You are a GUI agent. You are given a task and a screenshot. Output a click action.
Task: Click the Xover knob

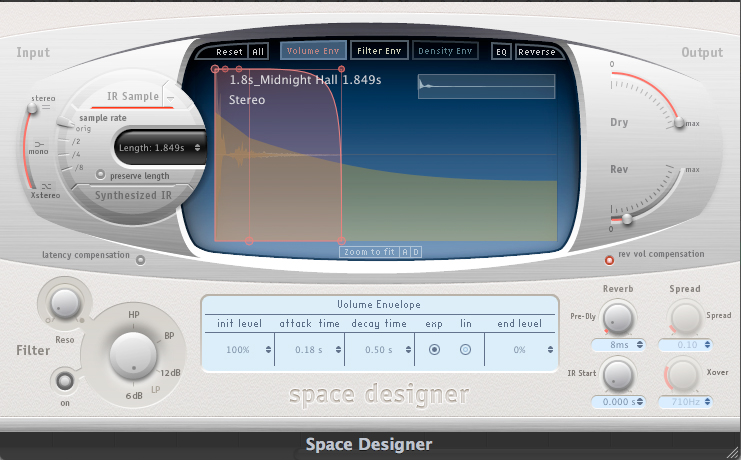pyautogui.click(x=683, y=375)
